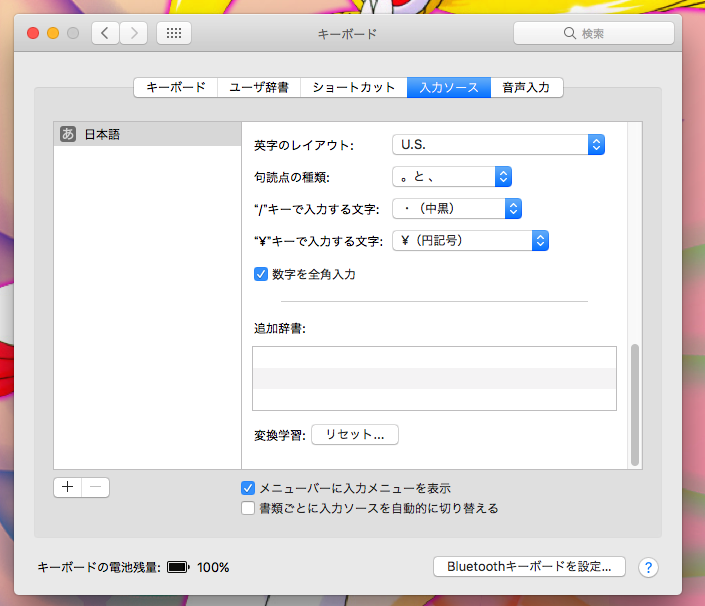Image resolution: width=705 pixels, height=606 pixels.
Task: Click the 追加辞書 list box
Action: click(x=434, y=378)
